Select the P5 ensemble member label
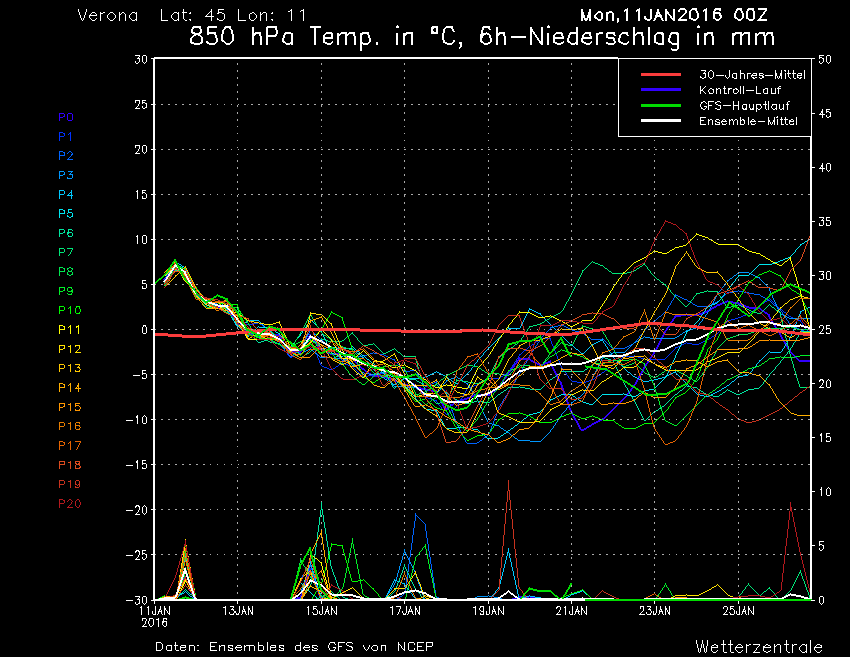This screenshot has width=850, height=657. tap(66, 214)
